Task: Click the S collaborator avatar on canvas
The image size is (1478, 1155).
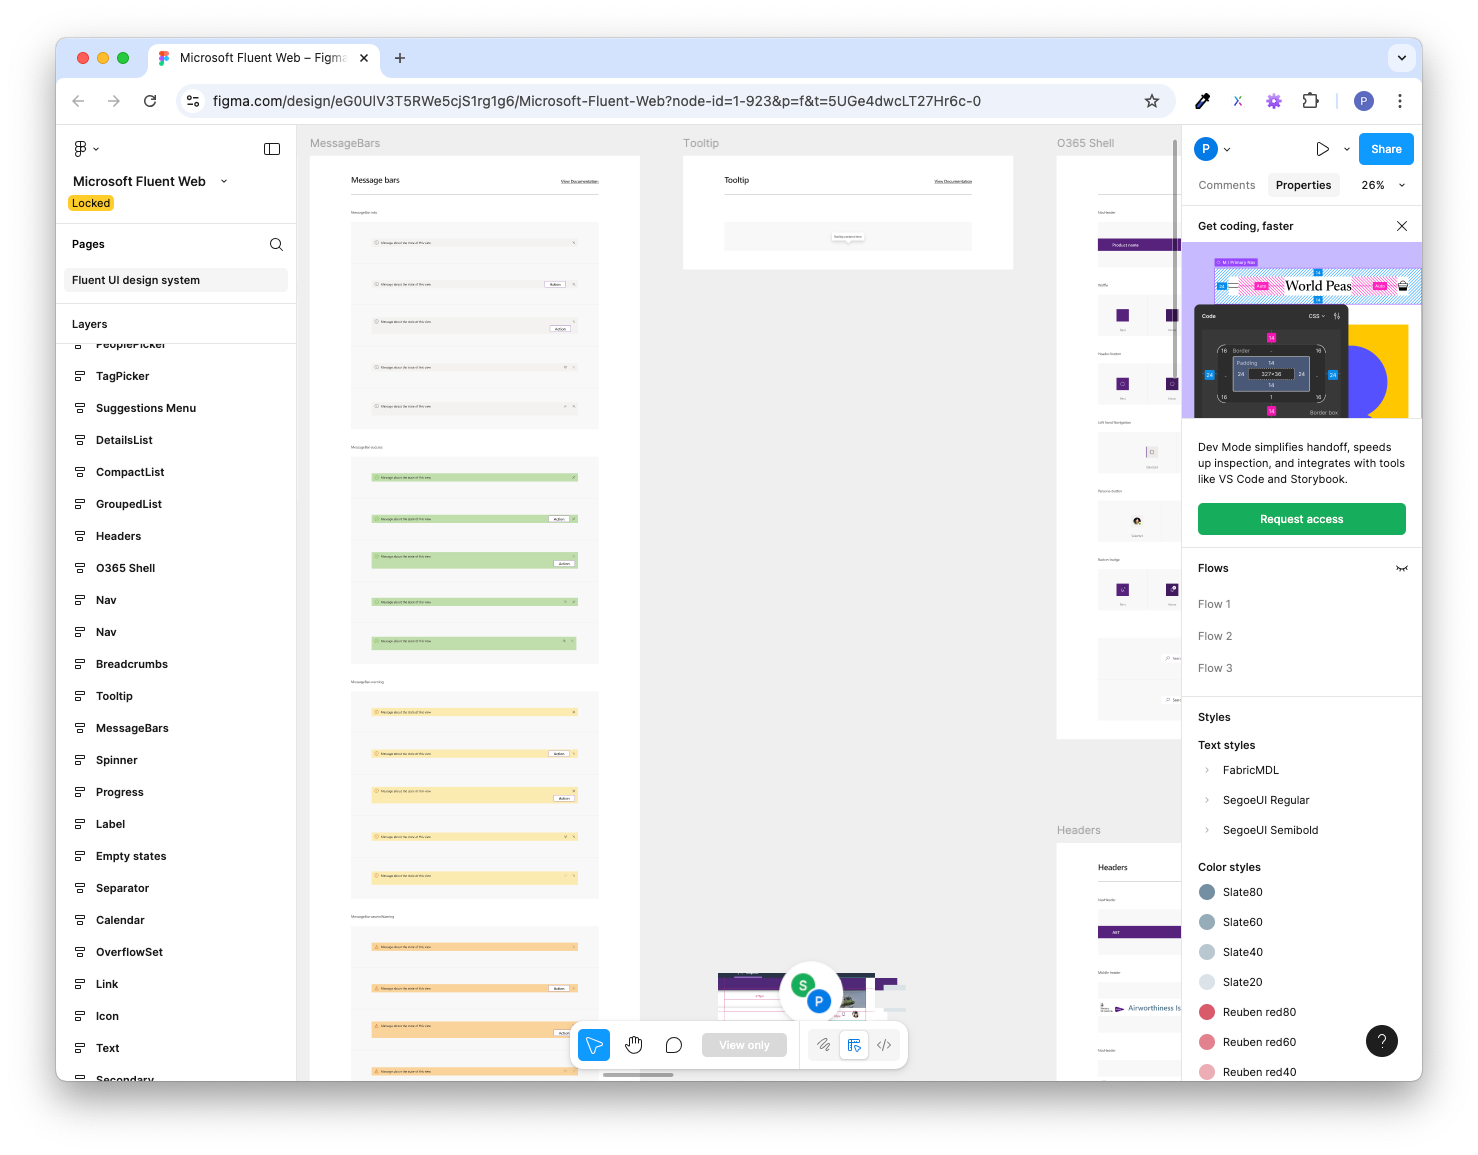Action: click(x=802, y=986)
